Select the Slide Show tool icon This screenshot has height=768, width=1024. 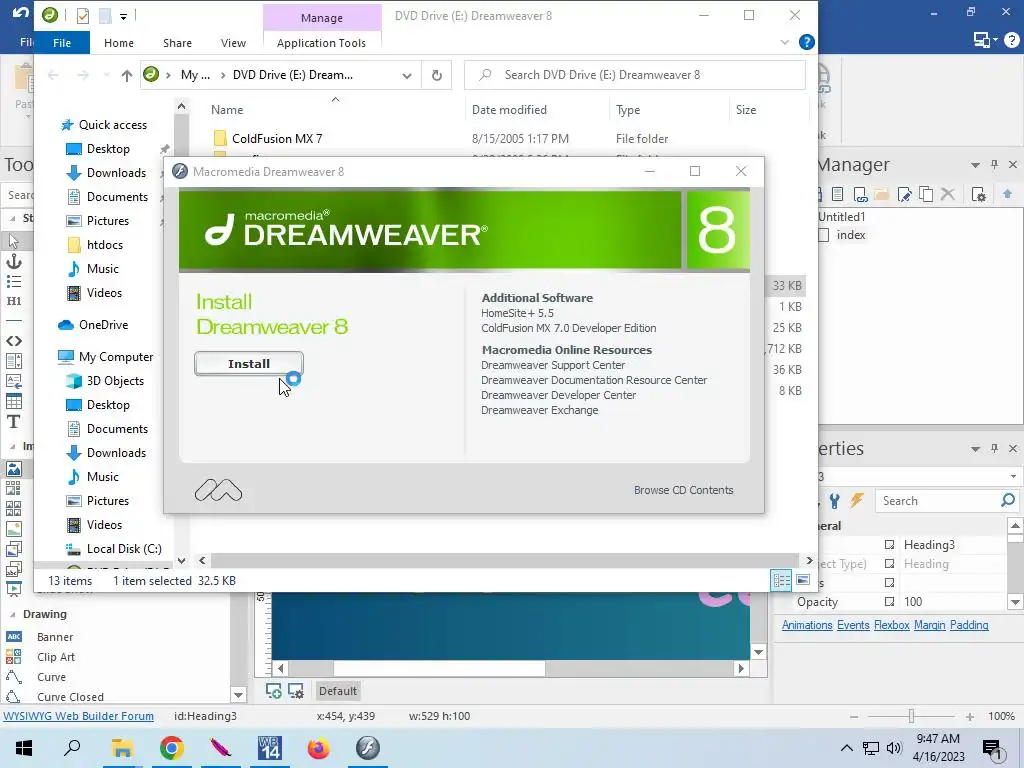point(14,588)
